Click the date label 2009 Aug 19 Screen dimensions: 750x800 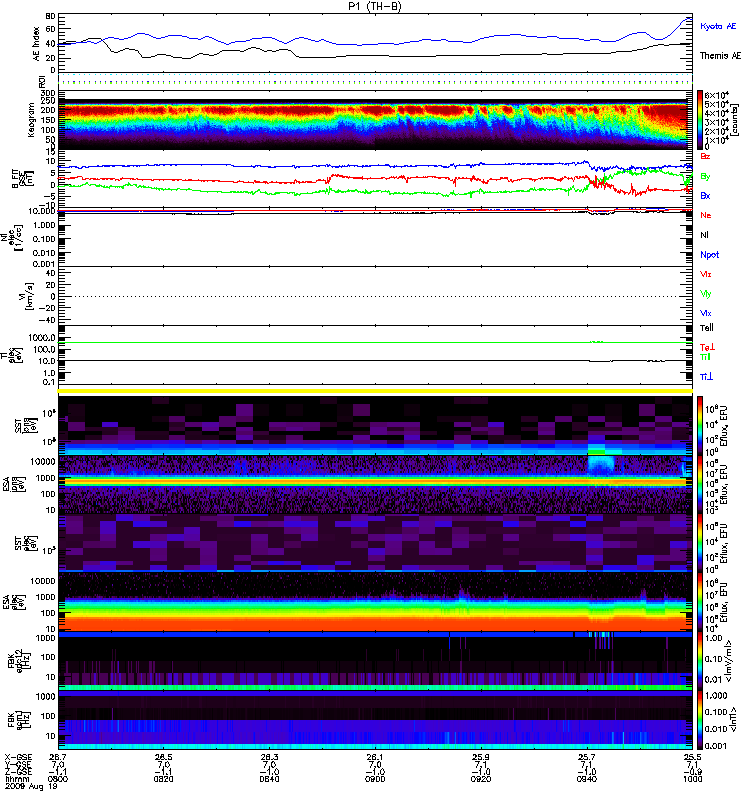pyautogui.click(x=31, y=787)
